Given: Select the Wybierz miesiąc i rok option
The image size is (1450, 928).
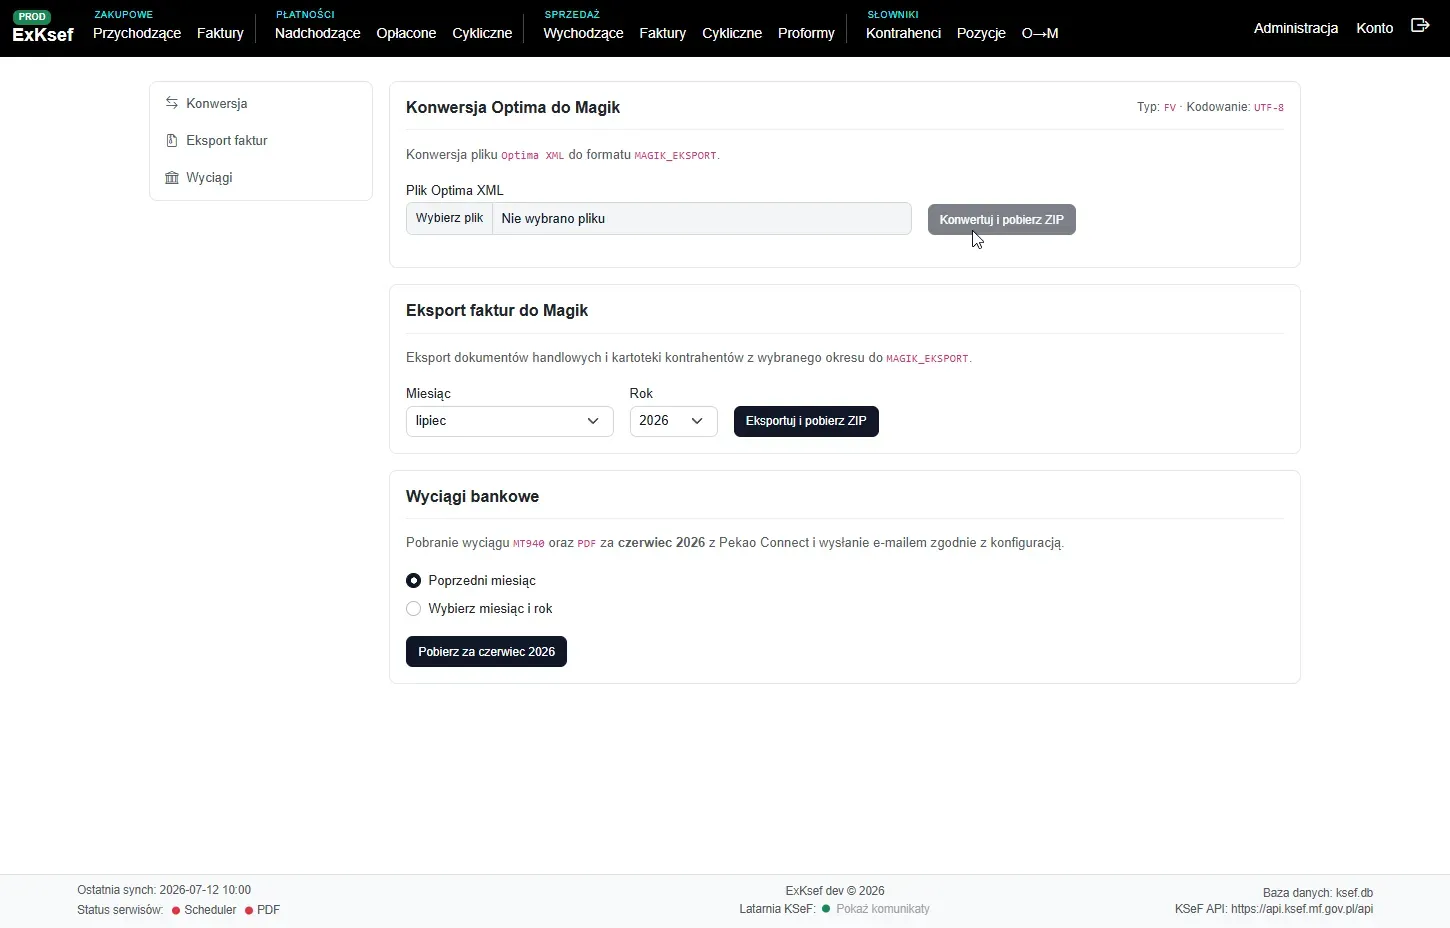Looking at the screenshot, I should tap(413, 608).
